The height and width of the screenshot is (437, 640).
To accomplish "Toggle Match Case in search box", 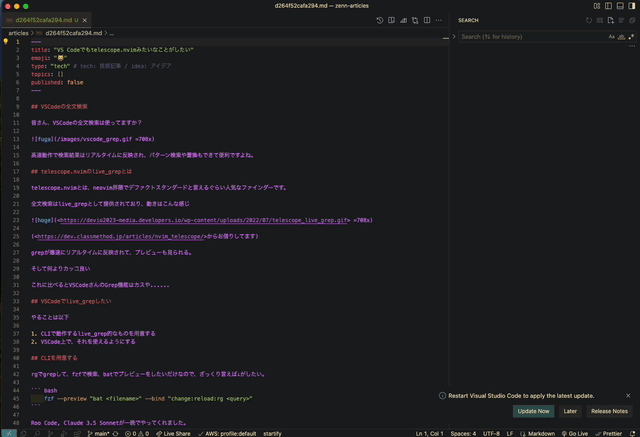I will pos(611,37).
